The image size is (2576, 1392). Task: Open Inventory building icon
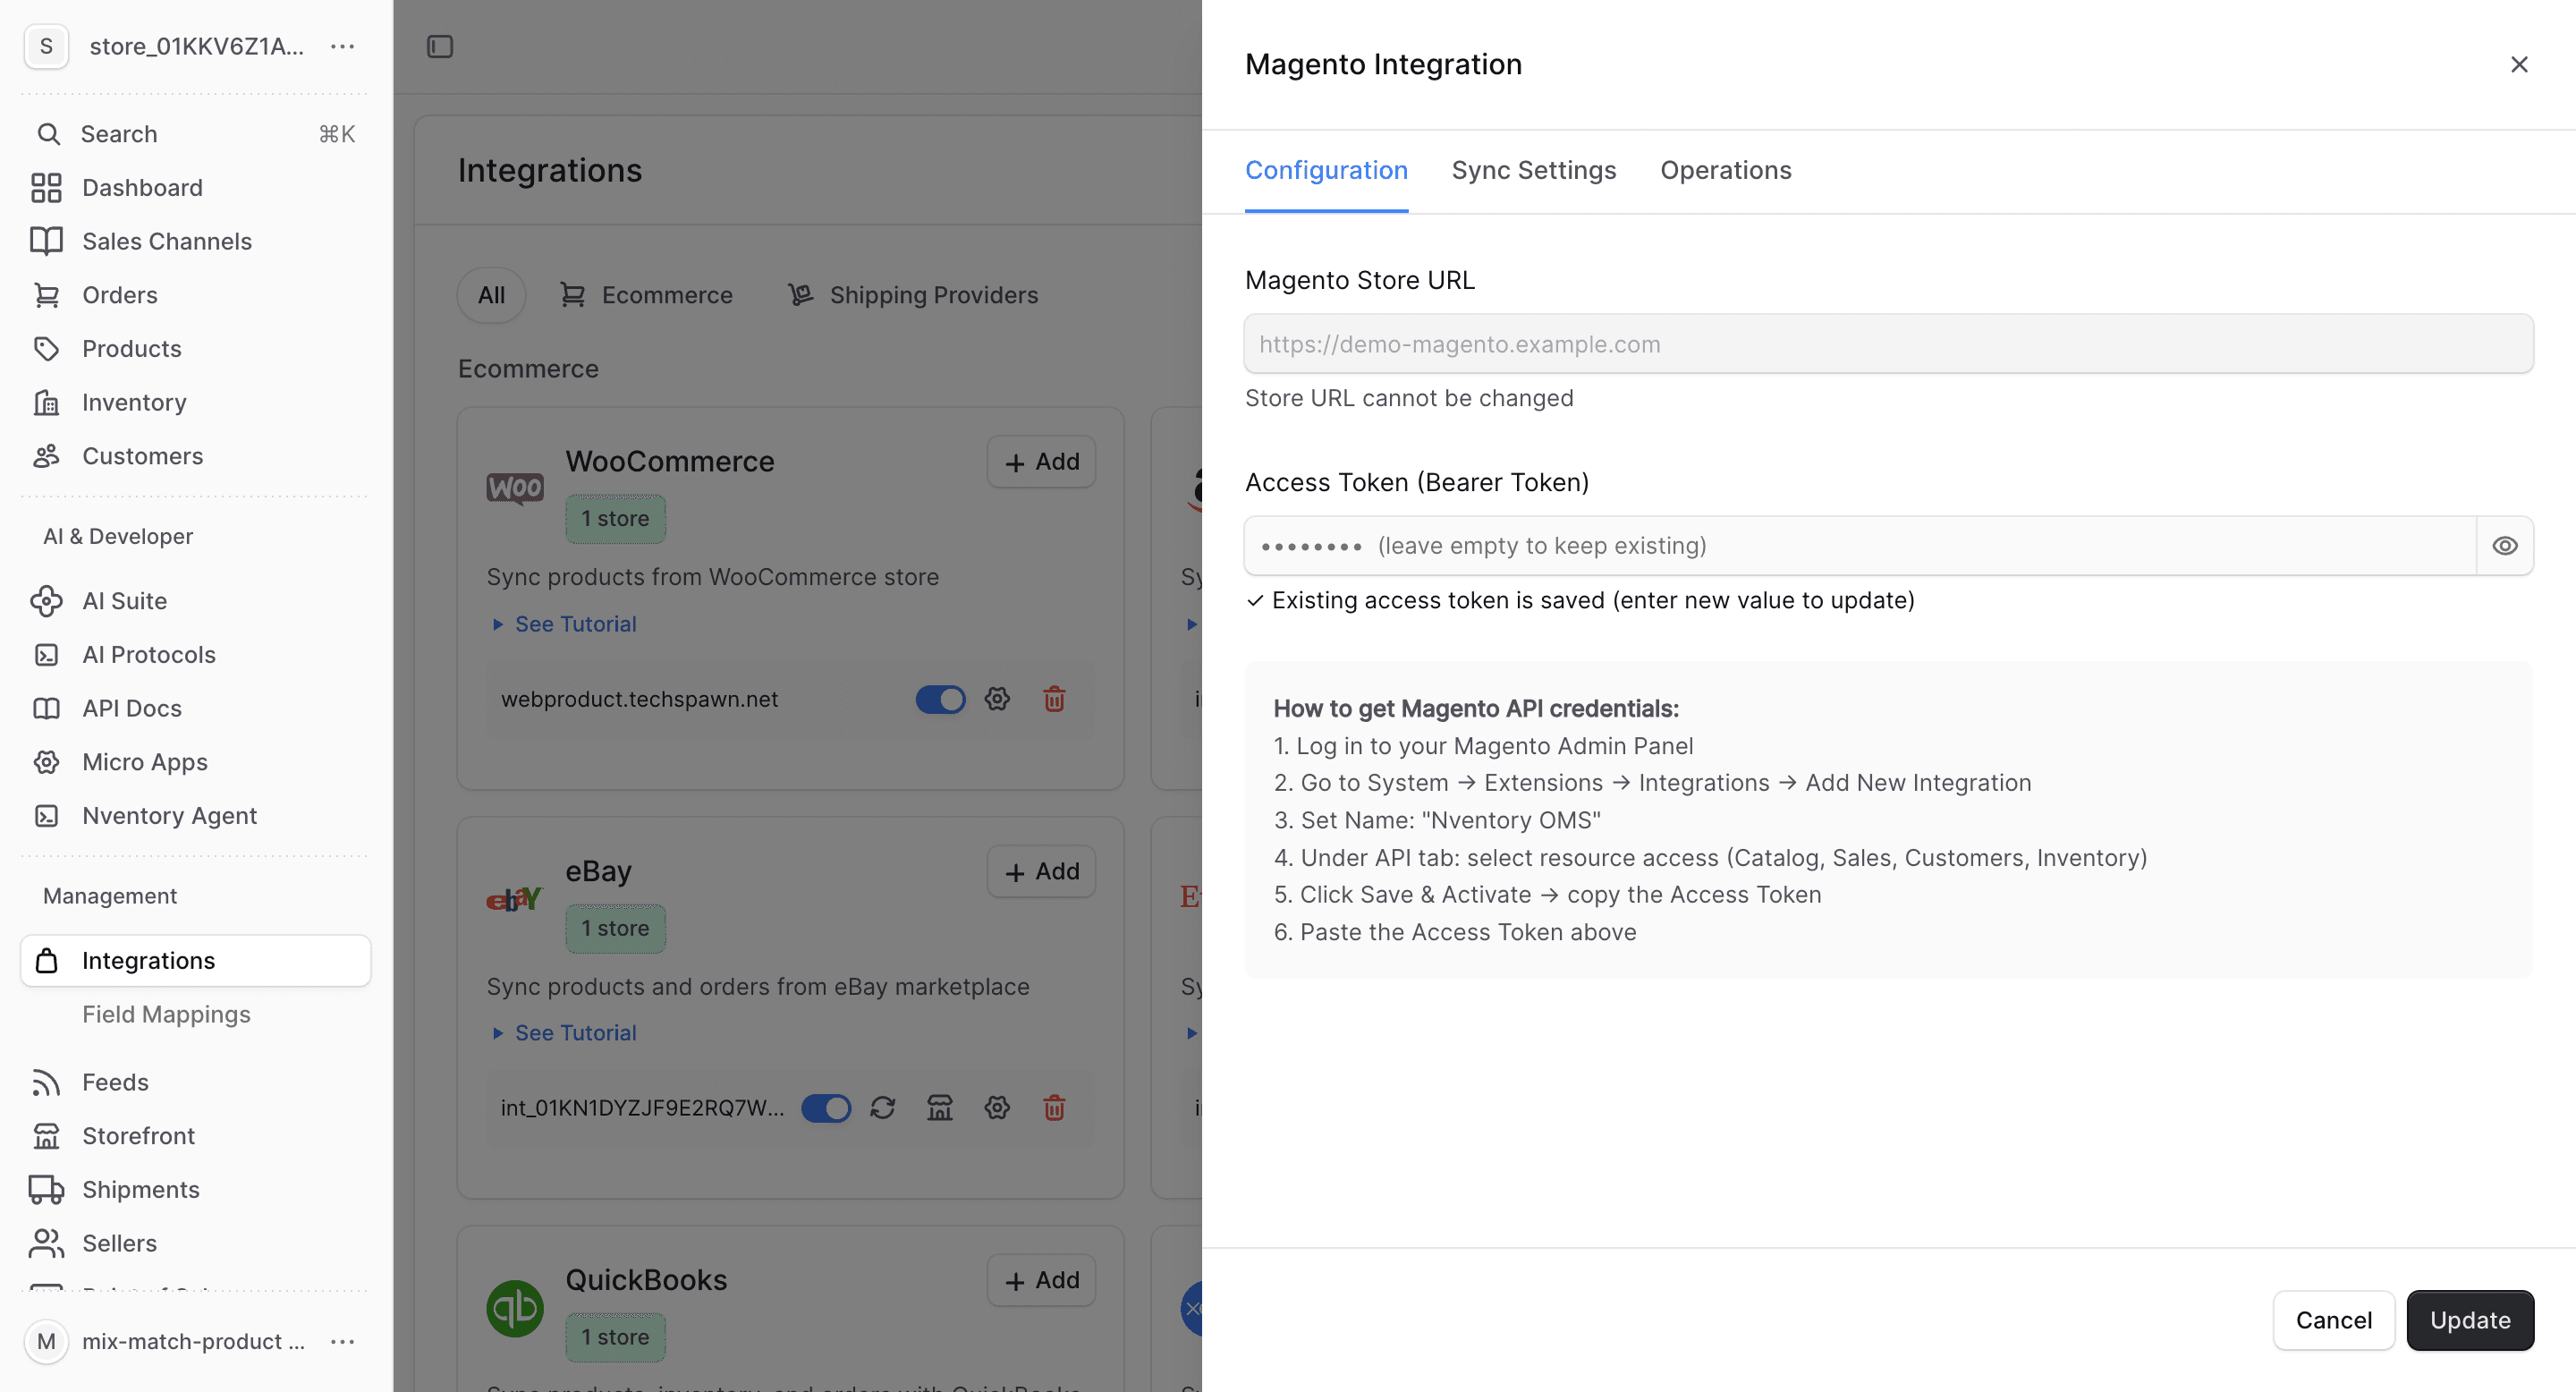click(x=46, y=402)
